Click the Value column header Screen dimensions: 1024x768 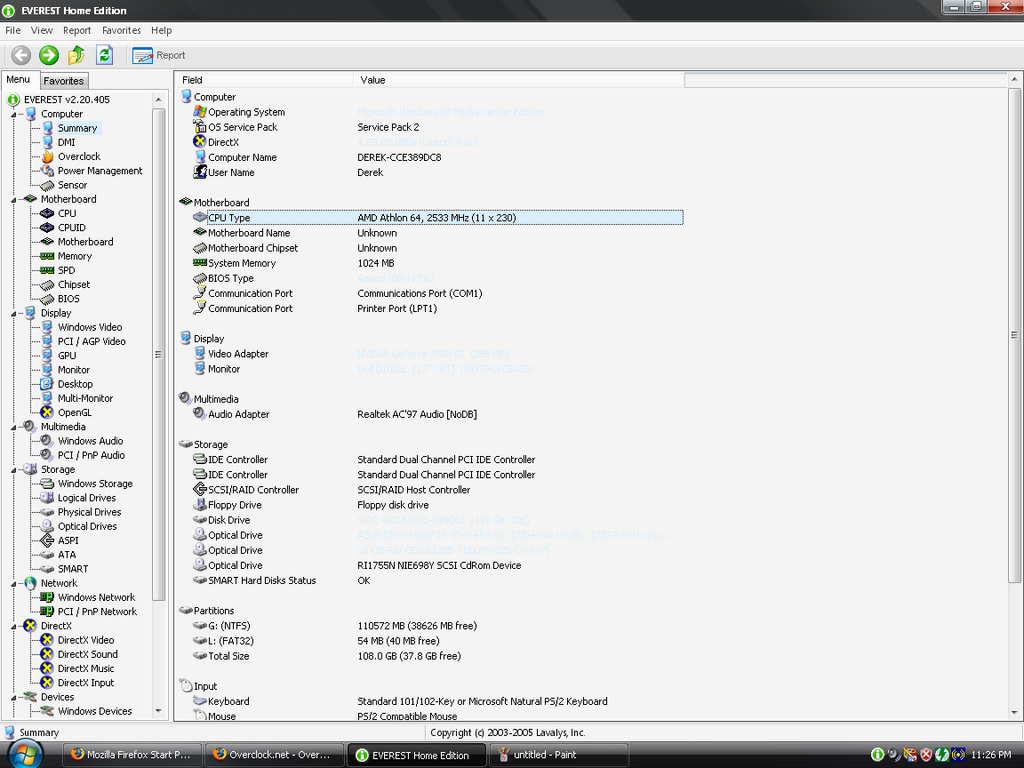tap(519, 80)
